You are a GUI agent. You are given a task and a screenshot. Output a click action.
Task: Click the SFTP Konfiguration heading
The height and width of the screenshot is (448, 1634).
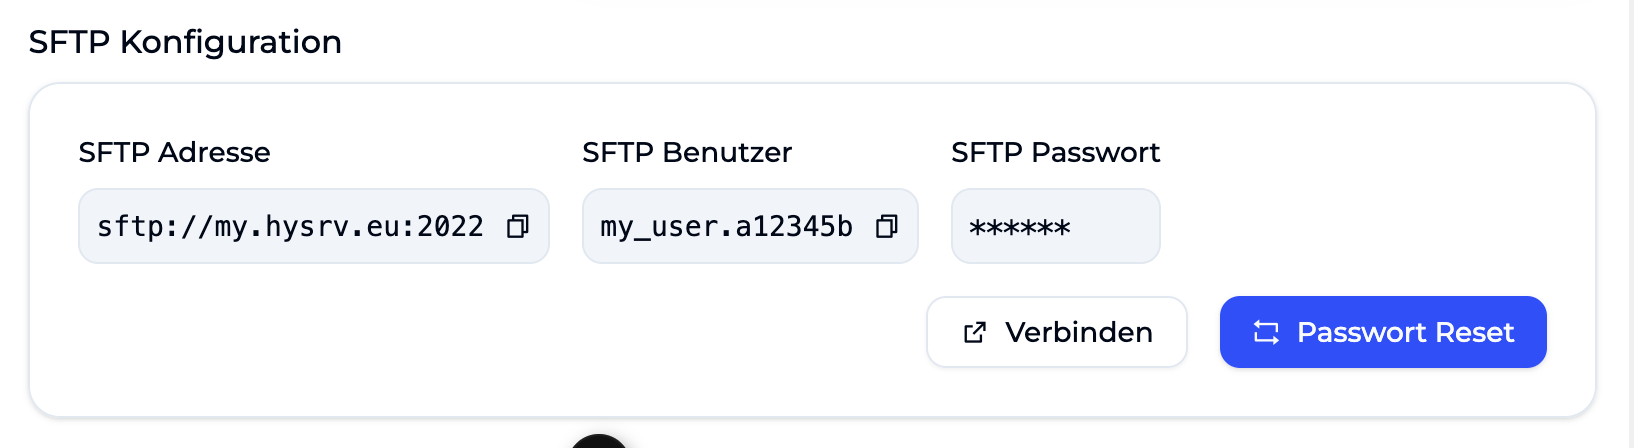click(x=185, y=42)
